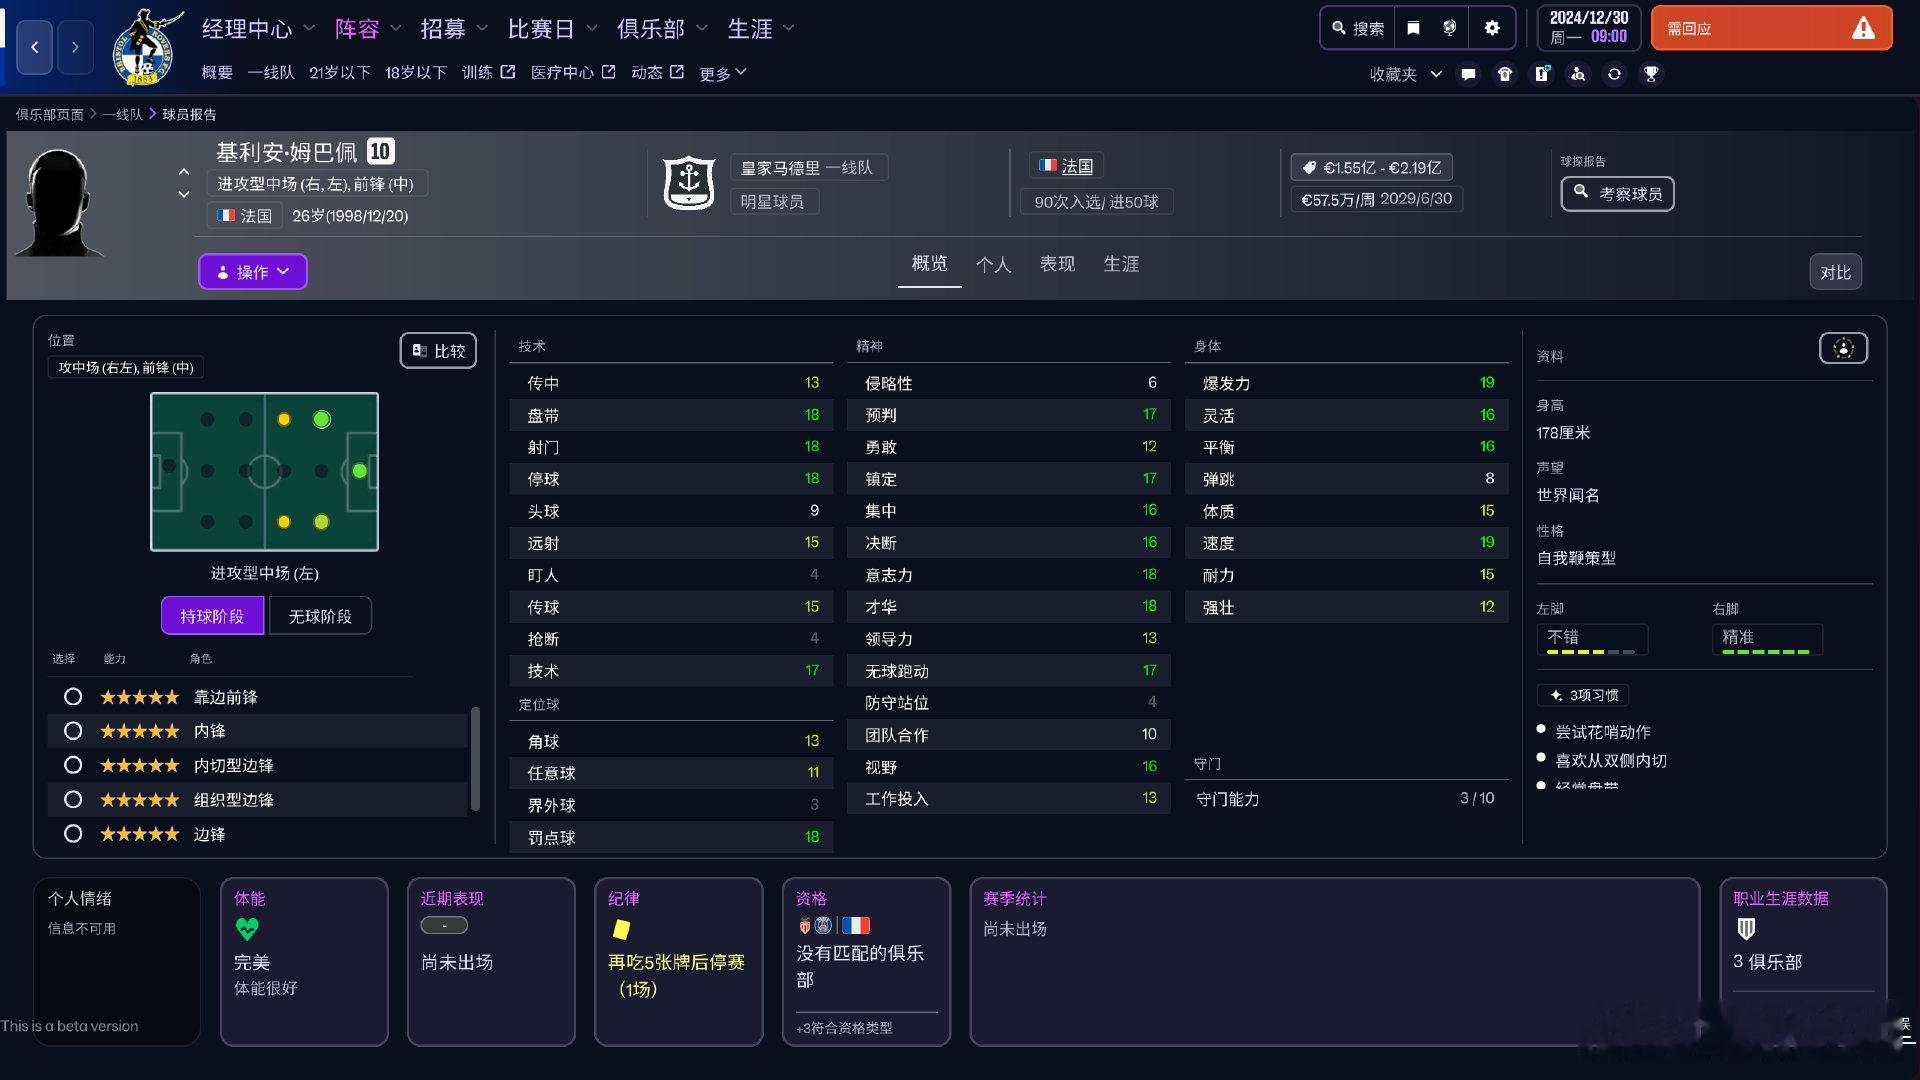Click the refresh transfers shortcut icon
Viewport: 1920px width, 1080px height.
(1614, 74)
